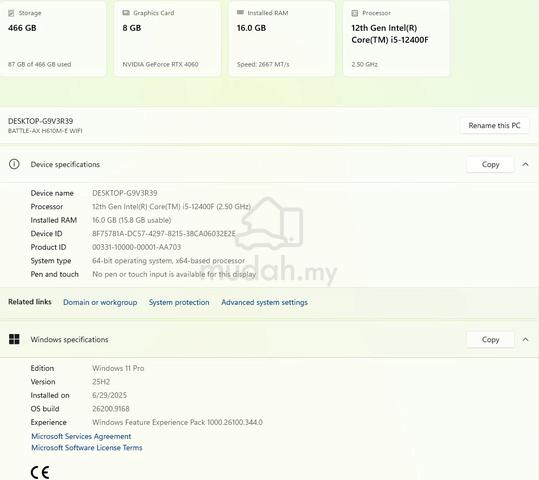This screenshot has height=480, width=539.
Task: Open Domain or workgroup link
Action: (x=100, y=302)
